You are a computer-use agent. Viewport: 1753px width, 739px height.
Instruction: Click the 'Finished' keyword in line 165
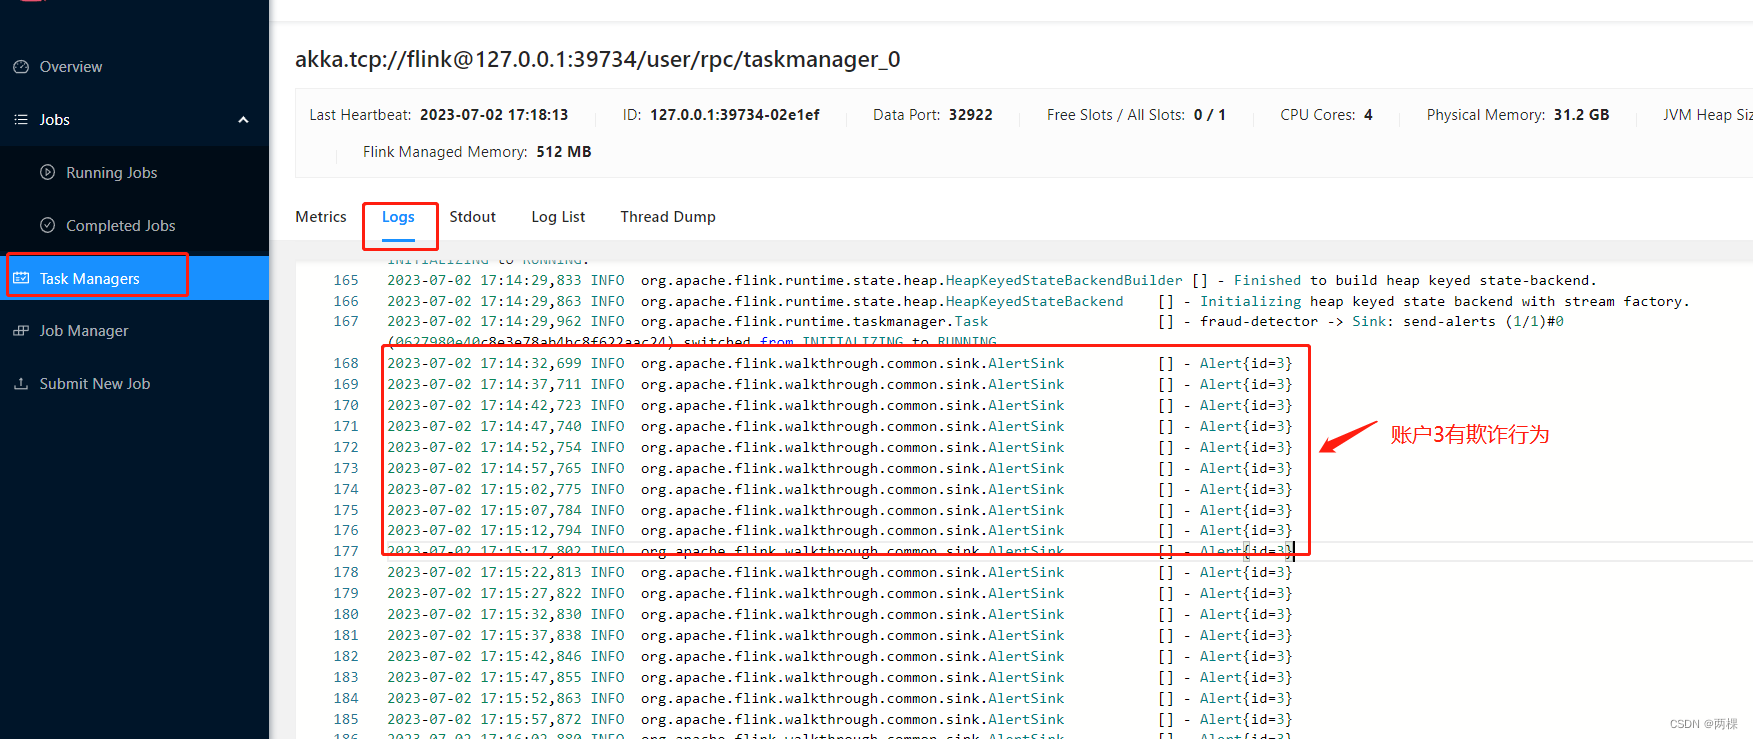coord(1267,281)
